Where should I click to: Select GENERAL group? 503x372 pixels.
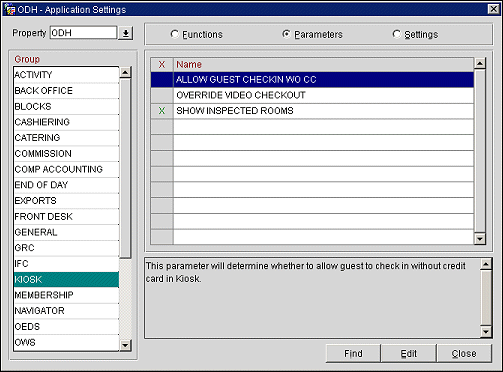66,232
